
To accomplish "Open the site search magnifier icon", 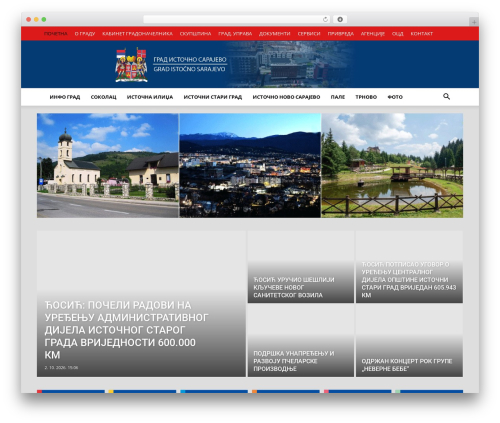I will 446,97.
